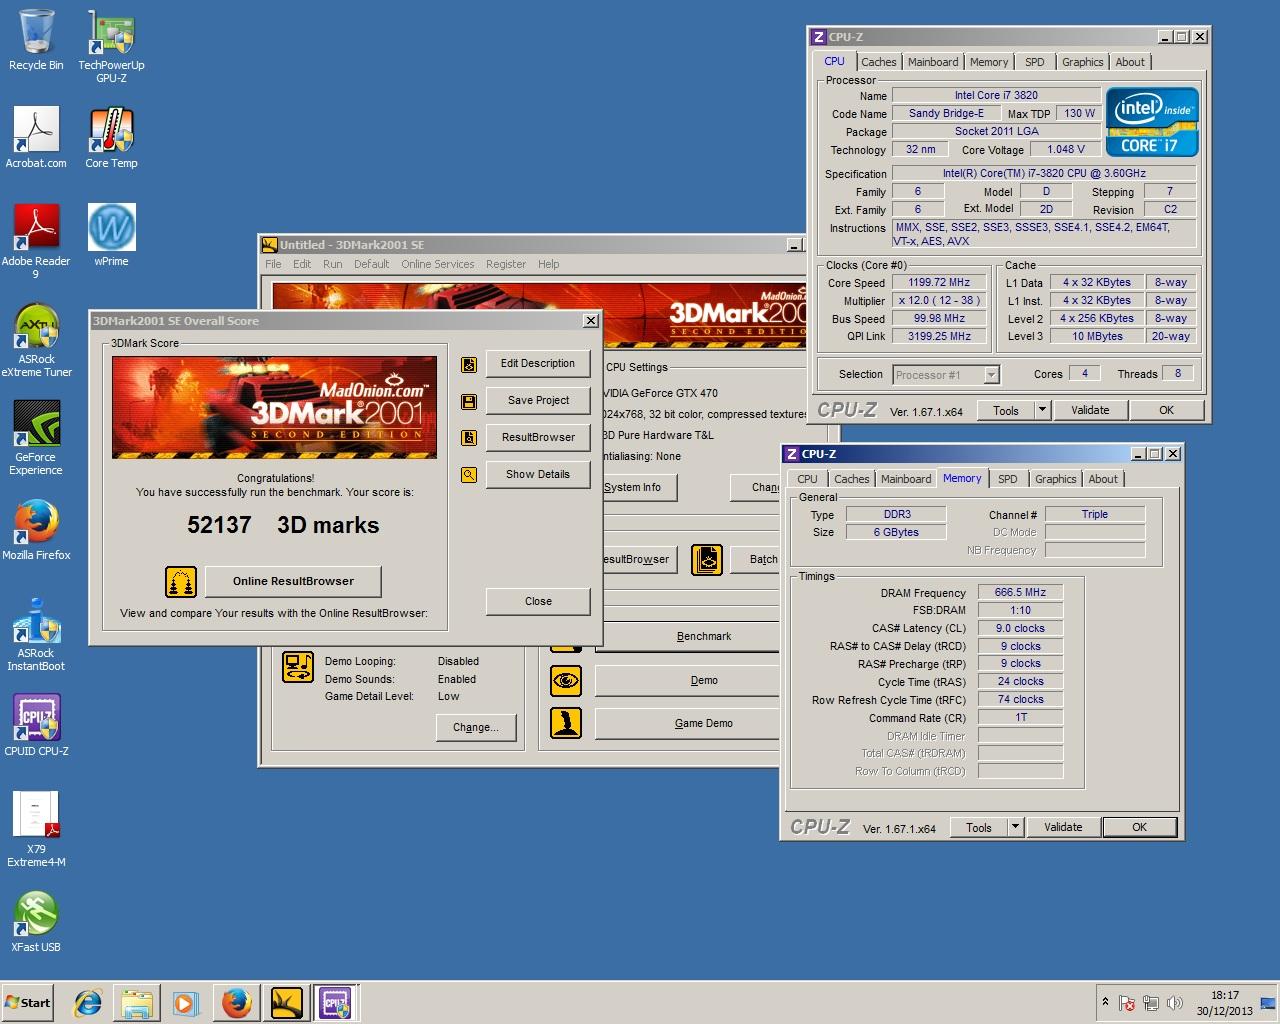This screenshot has height=1024, width=1280.
Task: Click the Edit Description icon in score dialog
Action: click(468, 365)
